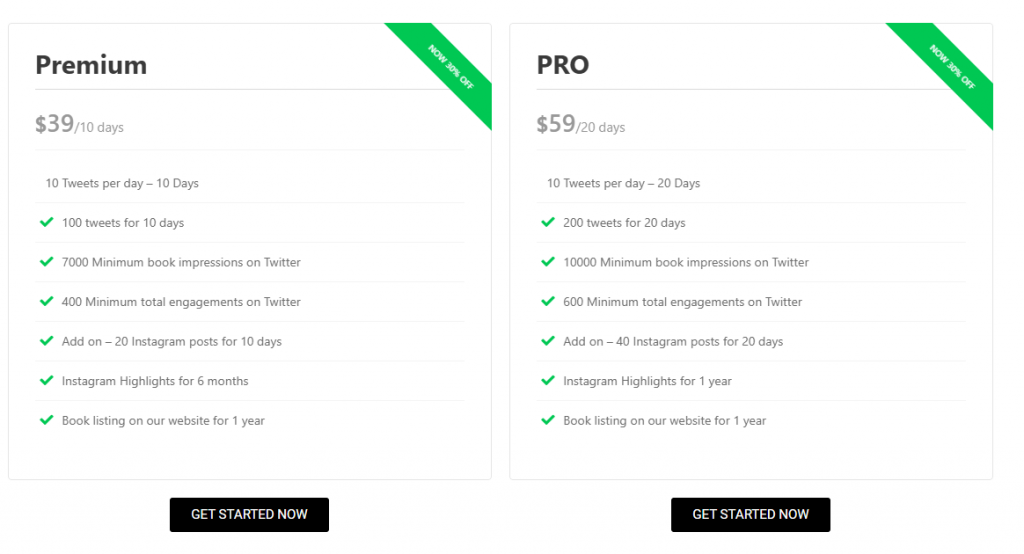Click checkmark beside 100 tweets for 10 days
The image size is (1024, 554).
tap(46, 222)
